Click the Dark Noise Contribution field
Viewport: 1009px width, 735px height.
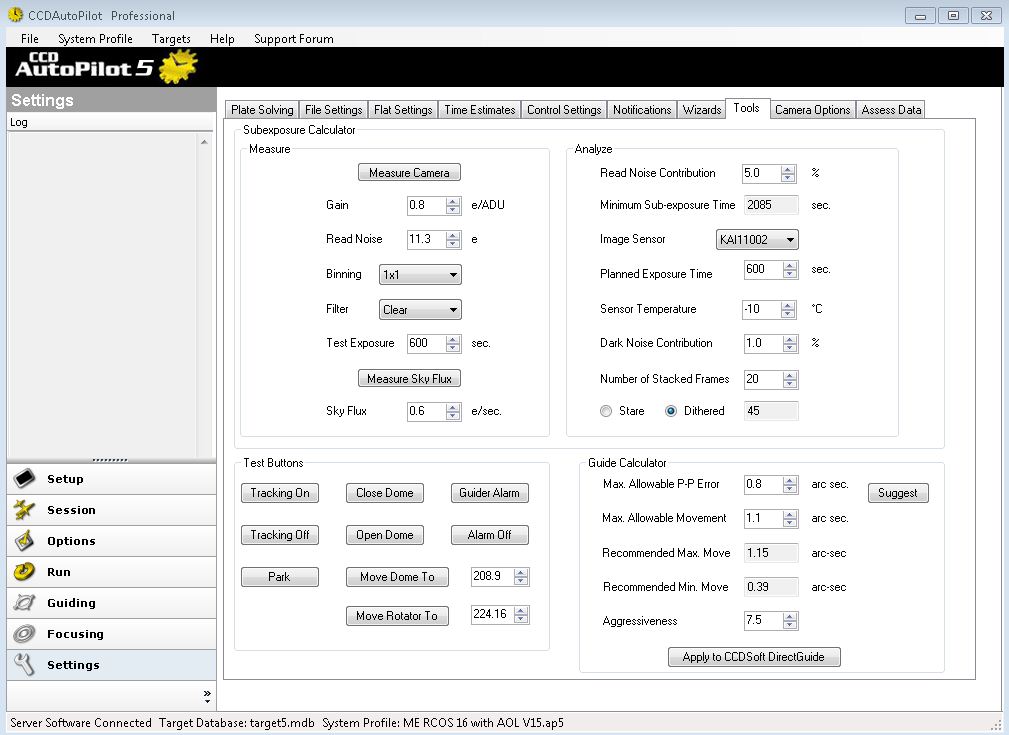[763, 343]
